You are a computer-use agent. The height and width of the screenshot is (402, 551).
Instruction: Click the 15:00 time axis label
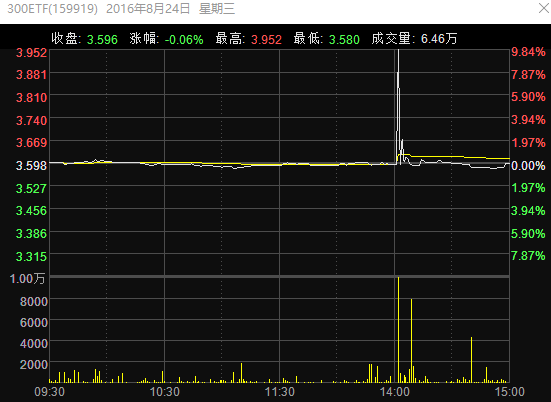(510, 391)
